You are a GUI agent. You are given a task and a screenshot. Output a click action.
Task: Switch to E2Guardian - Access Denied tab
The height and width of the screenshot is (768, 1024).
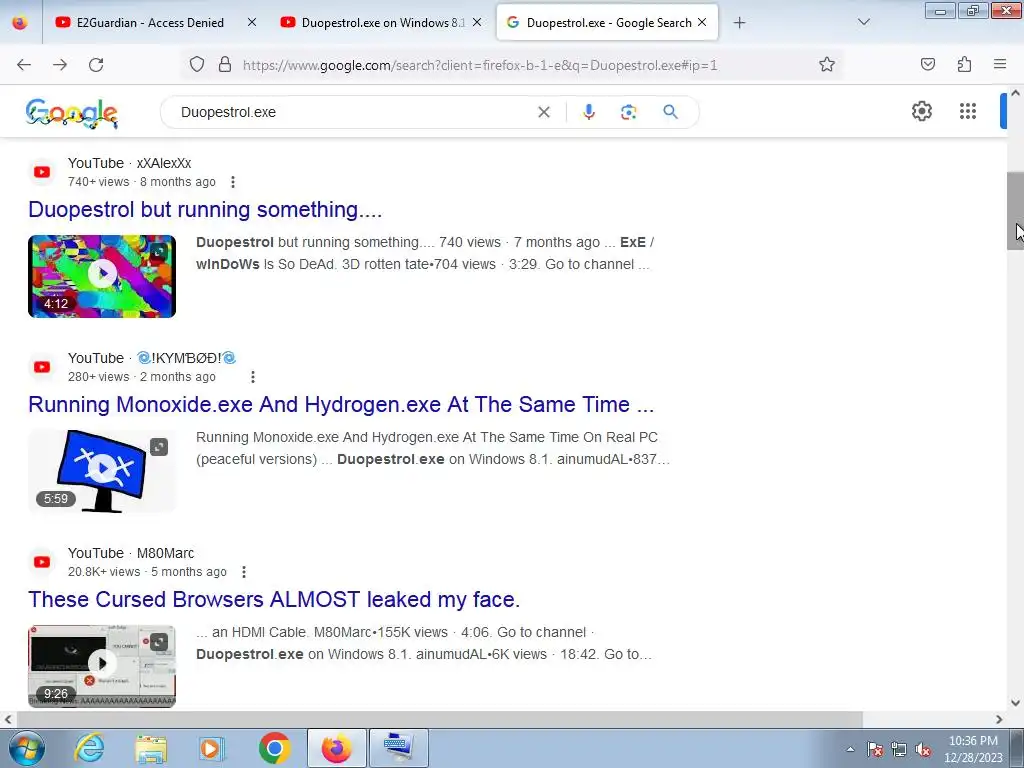coord(150,23)
